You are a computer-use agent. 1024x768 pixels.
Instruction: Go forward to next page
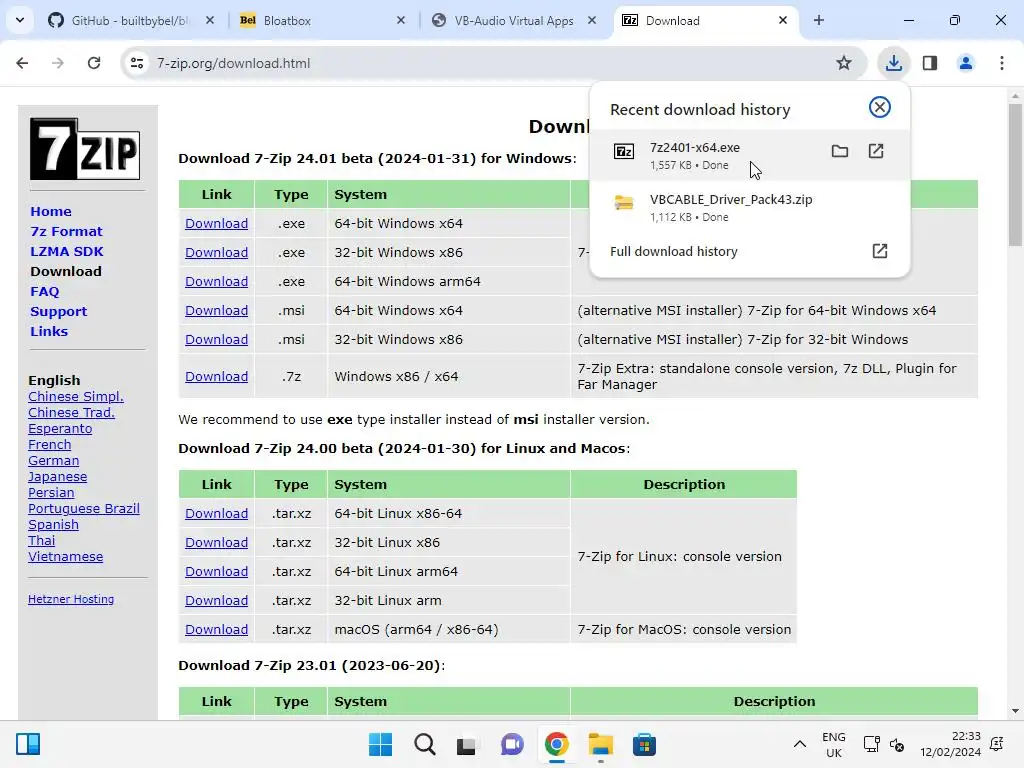point(58,63)
